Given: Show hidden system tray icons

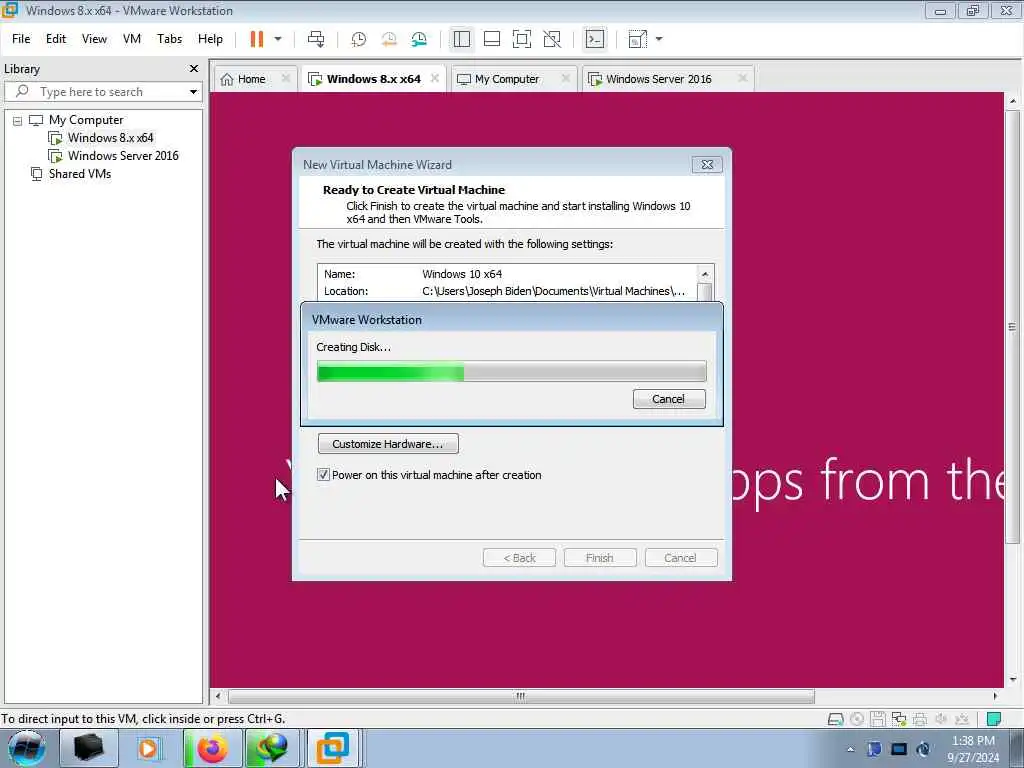Looking at the screenshot, I should pos(850,750).
